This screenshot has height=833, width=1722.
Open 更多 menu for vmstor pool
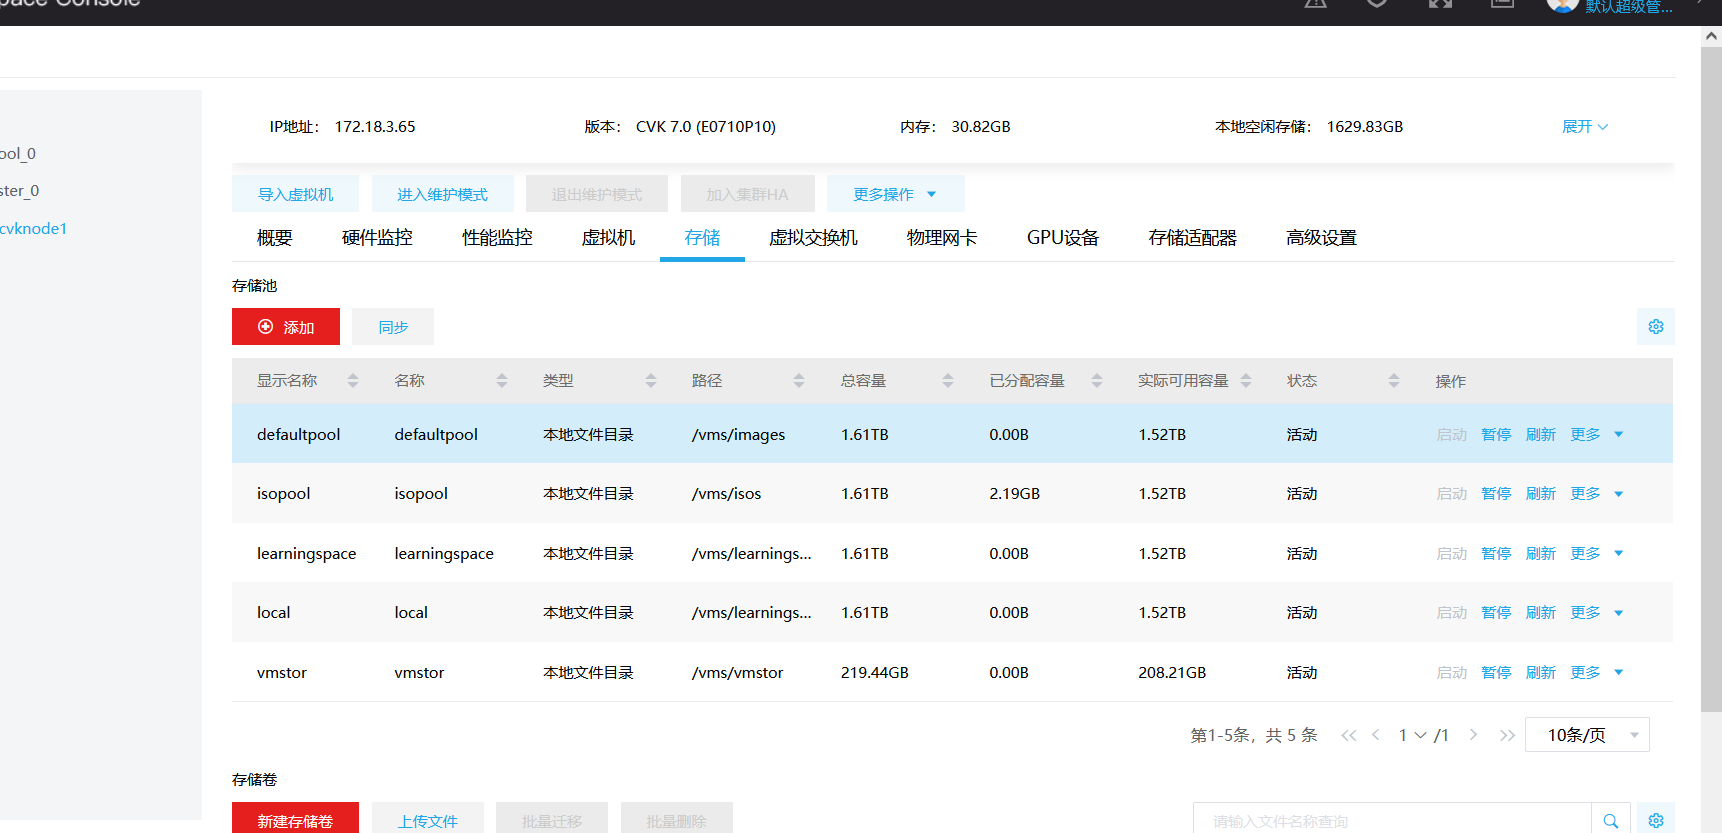1596,673
